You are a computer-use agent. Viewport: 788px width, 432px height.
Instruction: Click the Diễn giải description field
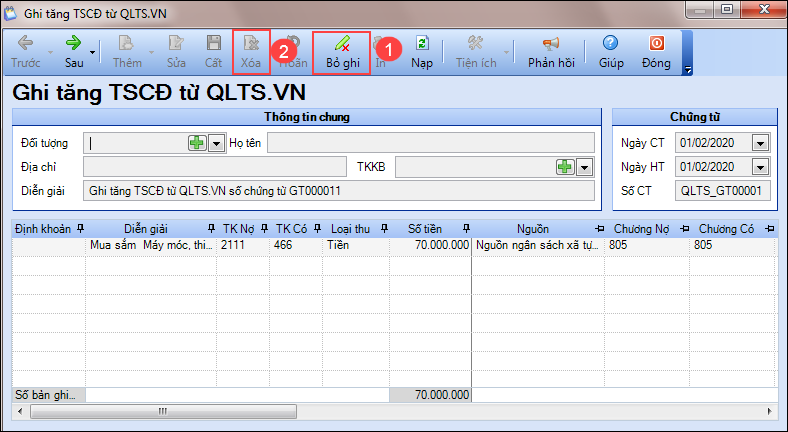click(339, 191)
